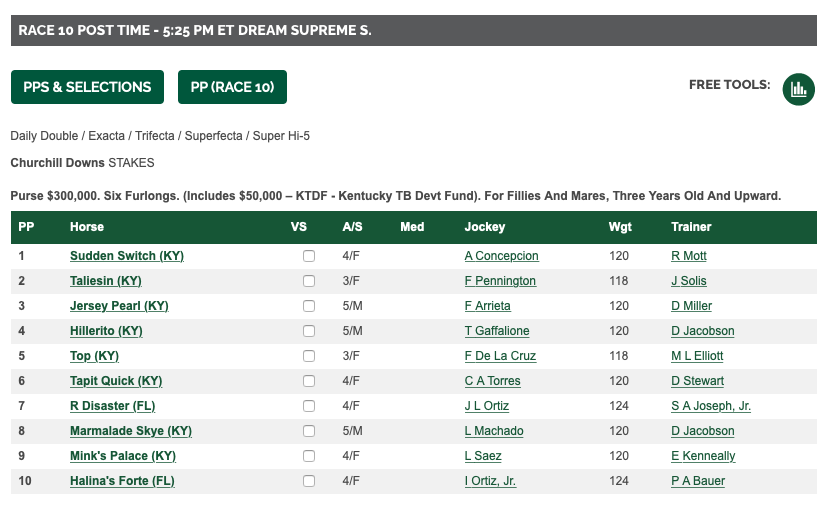Click jockey I Ortiz, Jr. link
This screenshot has width=830, height=509.
click(x=490, y=481)
